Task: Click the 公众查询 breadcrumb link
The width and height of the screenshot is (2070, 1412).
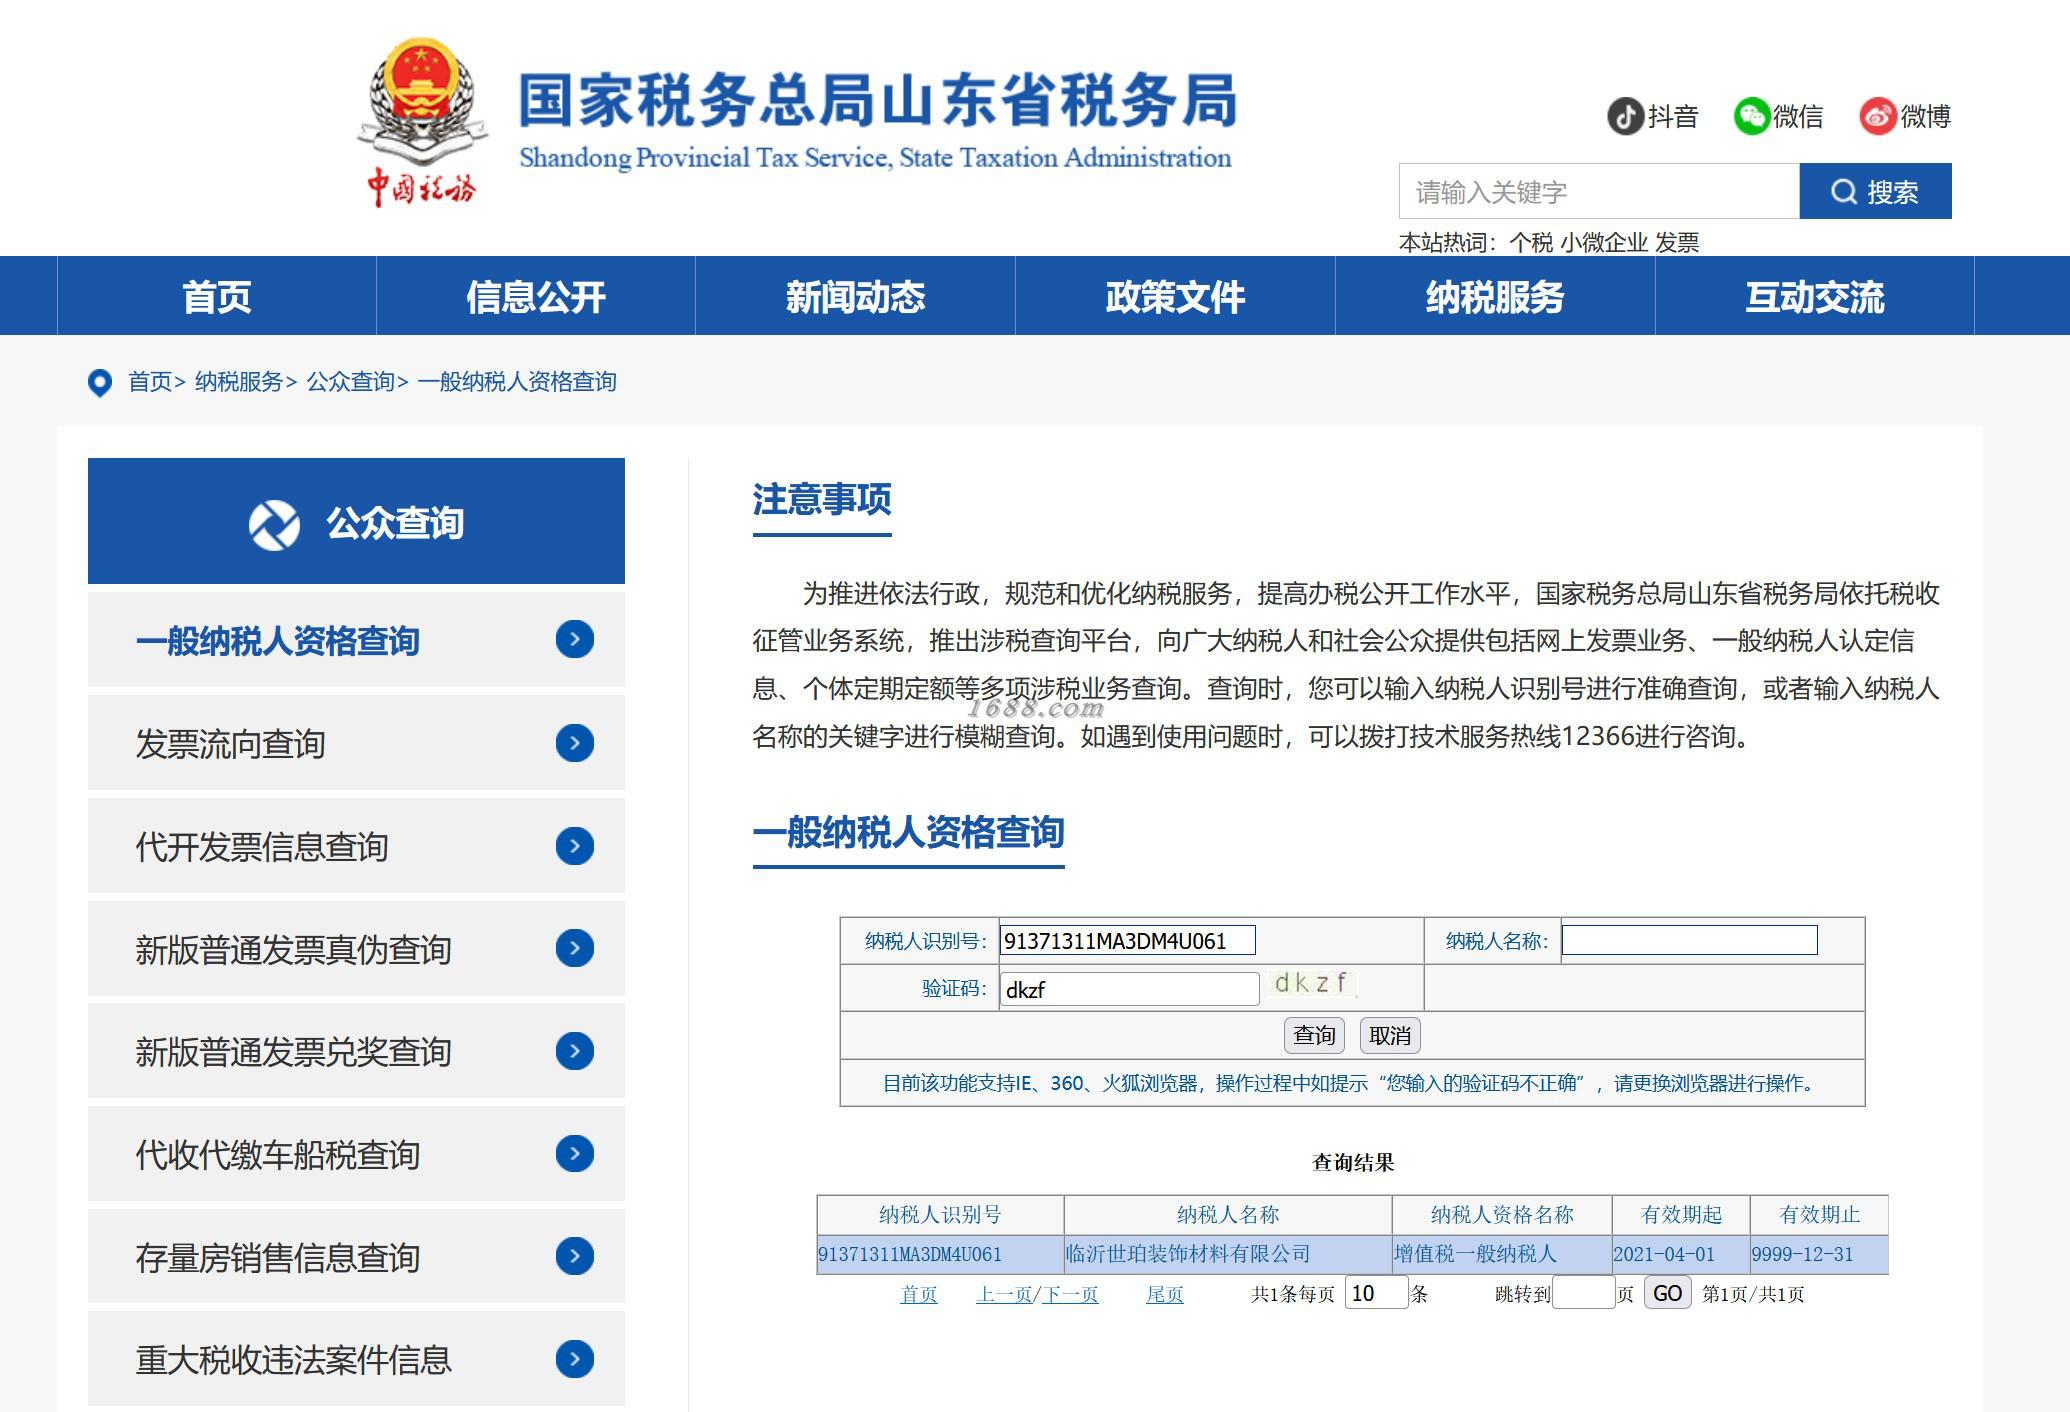Action: pyautogui.click(x=350, y=382)
